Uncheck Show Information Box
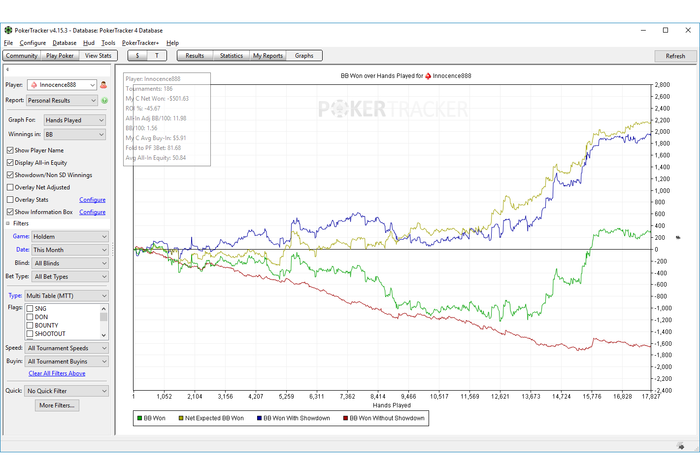The height and width of the screenshot is (475, 700). click(x=10, y=212)
